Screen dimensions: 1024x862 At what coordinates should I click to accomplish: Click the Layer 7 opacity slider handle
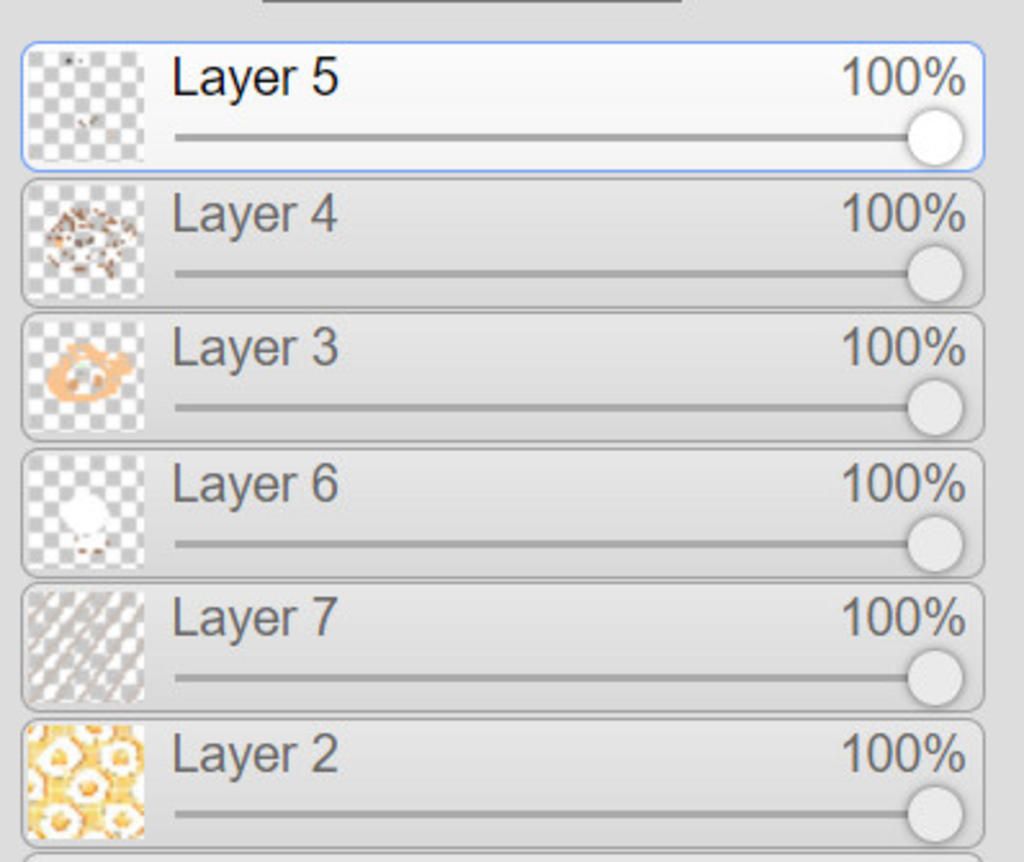(935, 678)
